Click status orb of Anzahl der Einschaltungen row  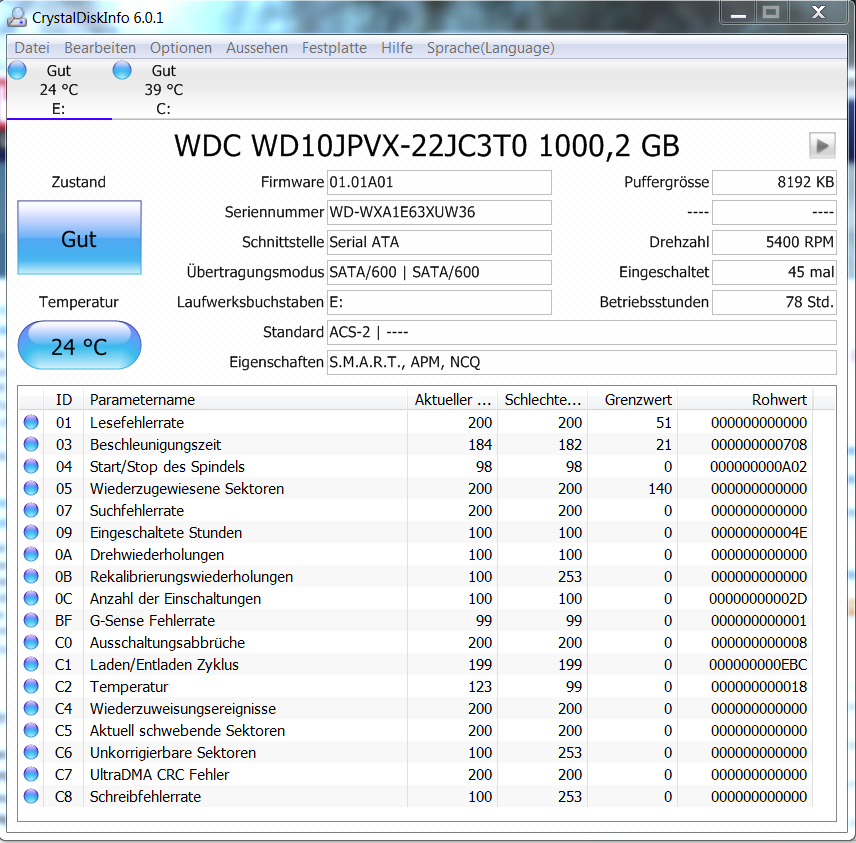[31, 598]
